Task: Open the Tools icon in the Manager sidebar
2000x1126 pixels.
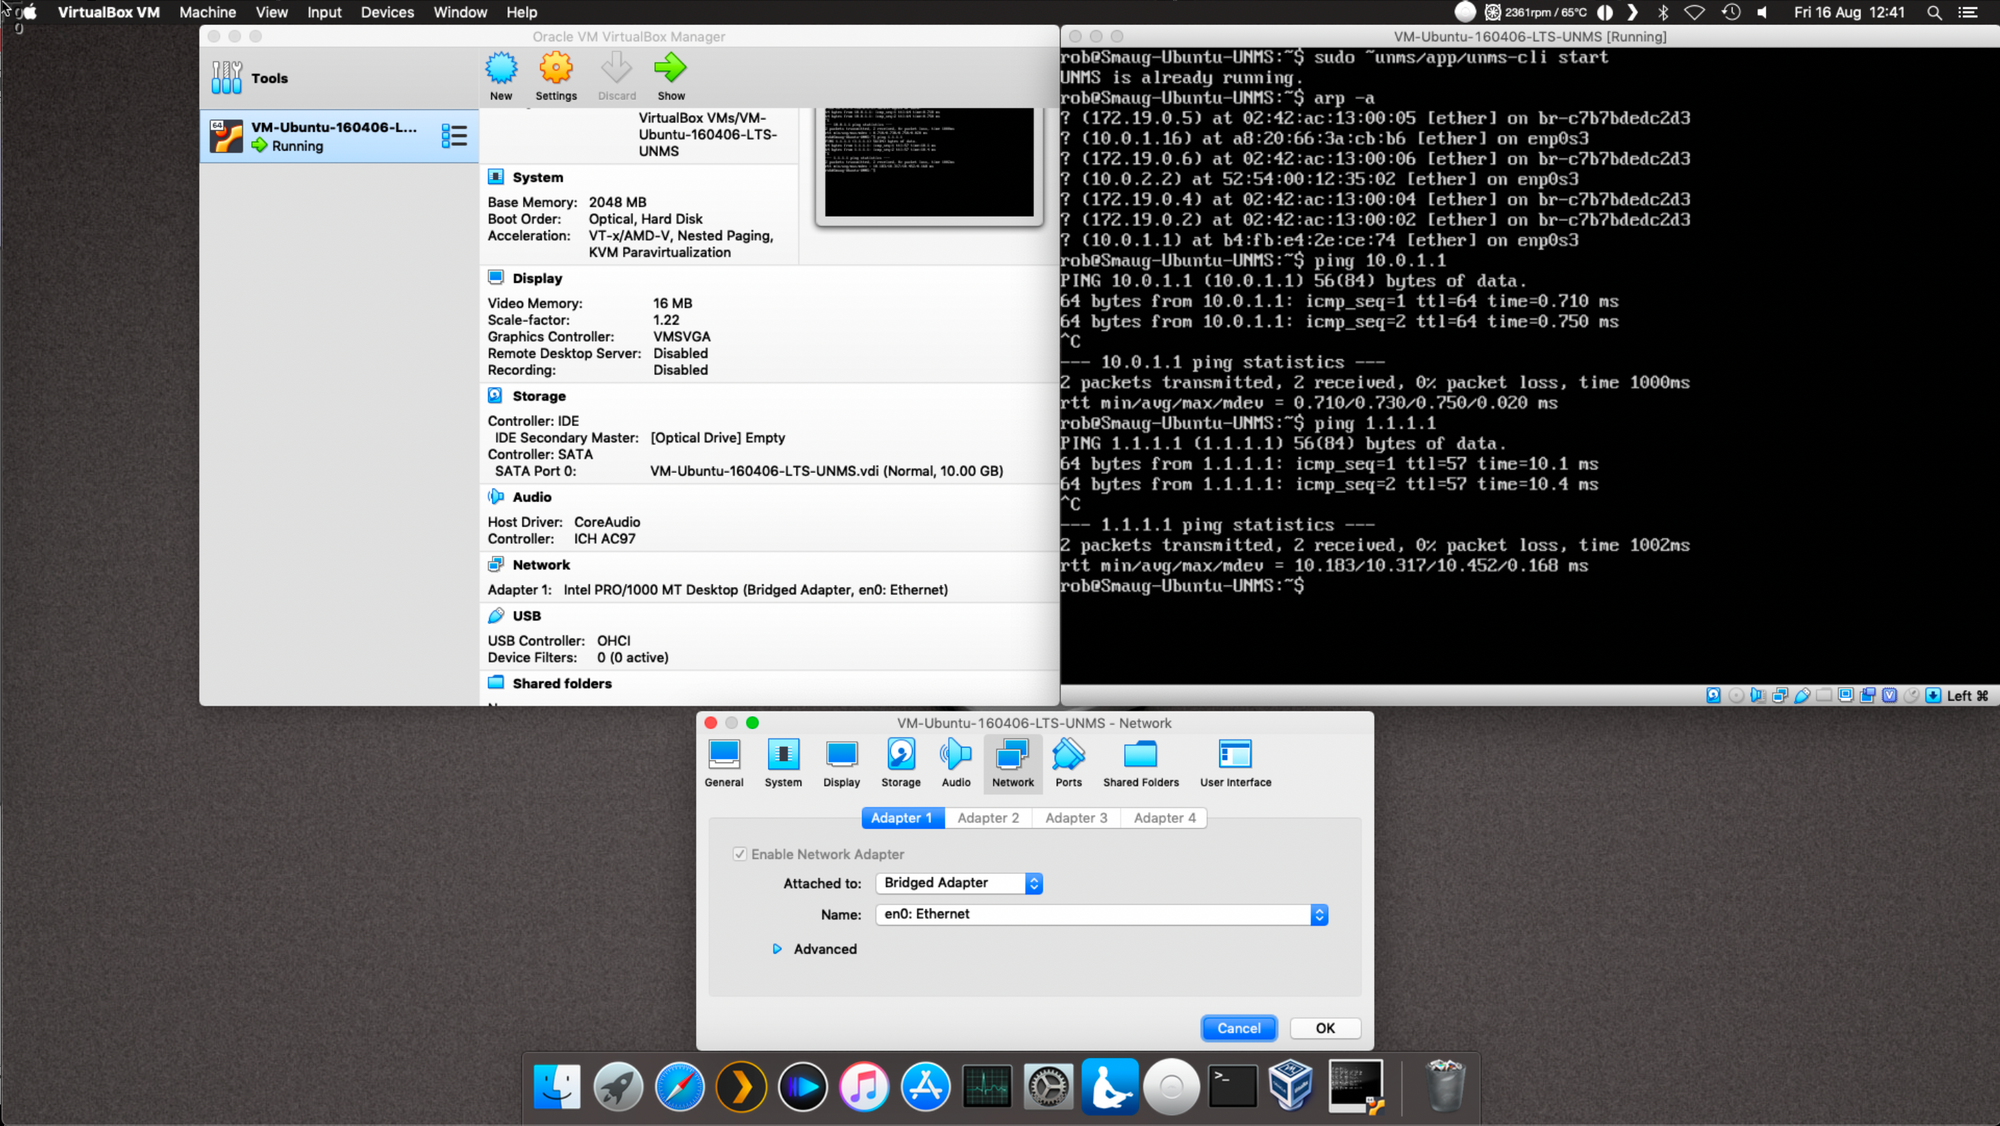Action: 227,77
